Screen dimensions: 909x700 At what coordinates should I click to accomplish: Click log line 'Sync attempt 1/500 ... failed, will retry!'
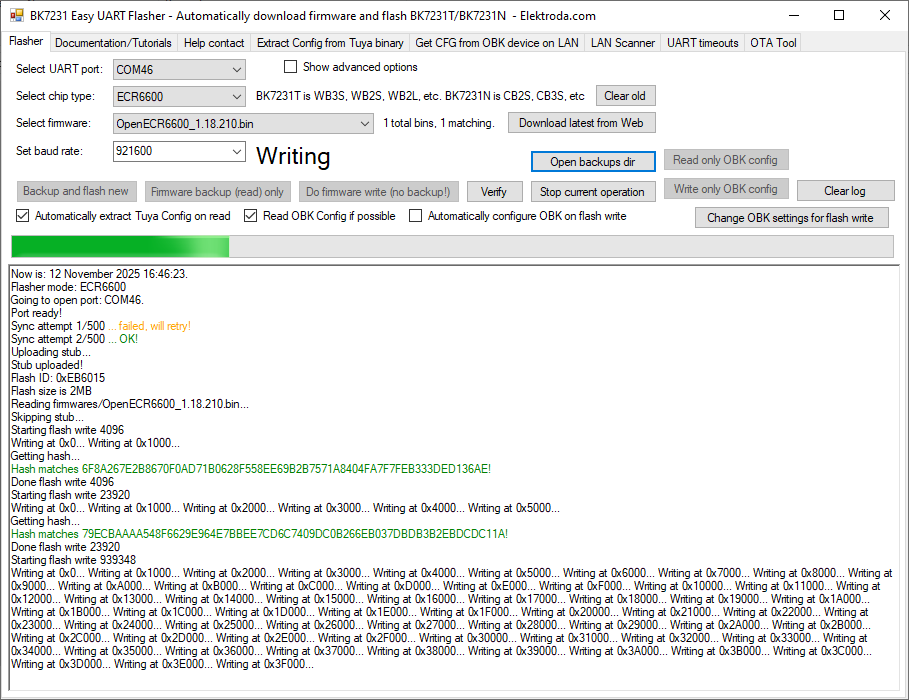101,326
